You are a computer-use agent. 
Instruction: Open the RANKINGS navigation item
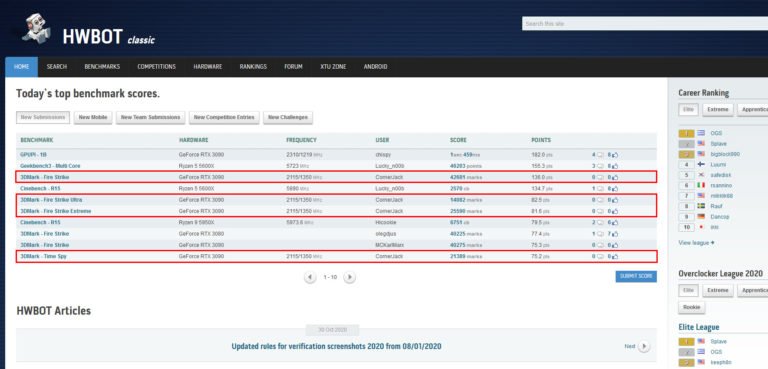click(253, 67)
